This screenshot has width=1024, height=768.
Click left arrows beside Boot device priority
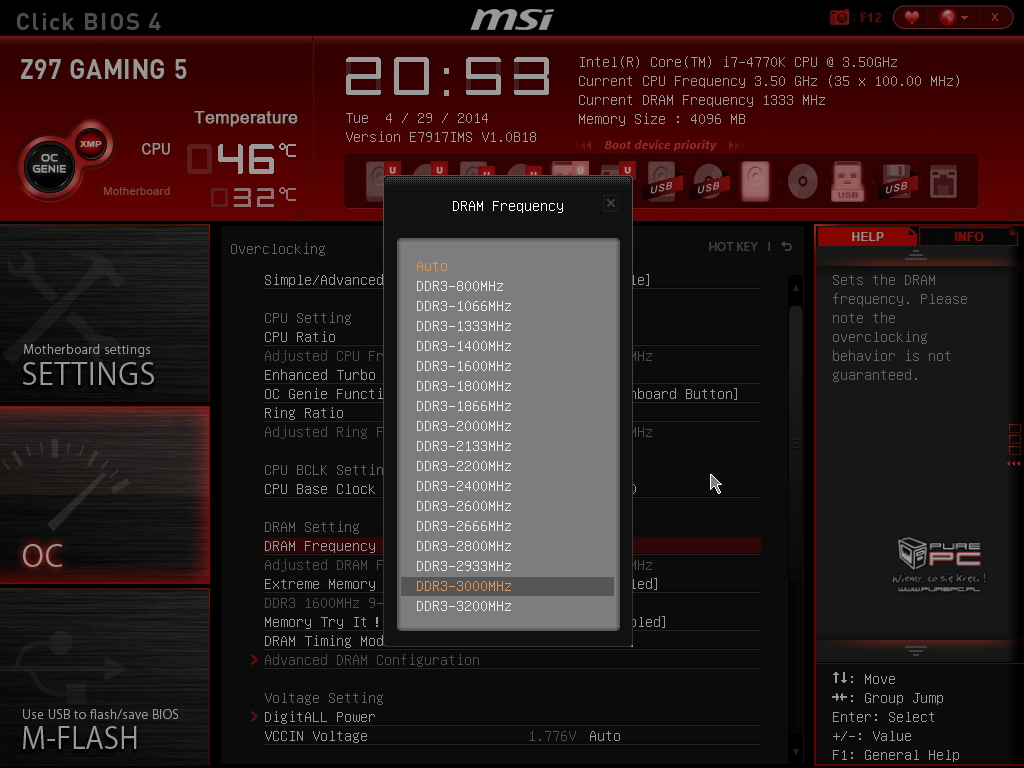[584, 145]
